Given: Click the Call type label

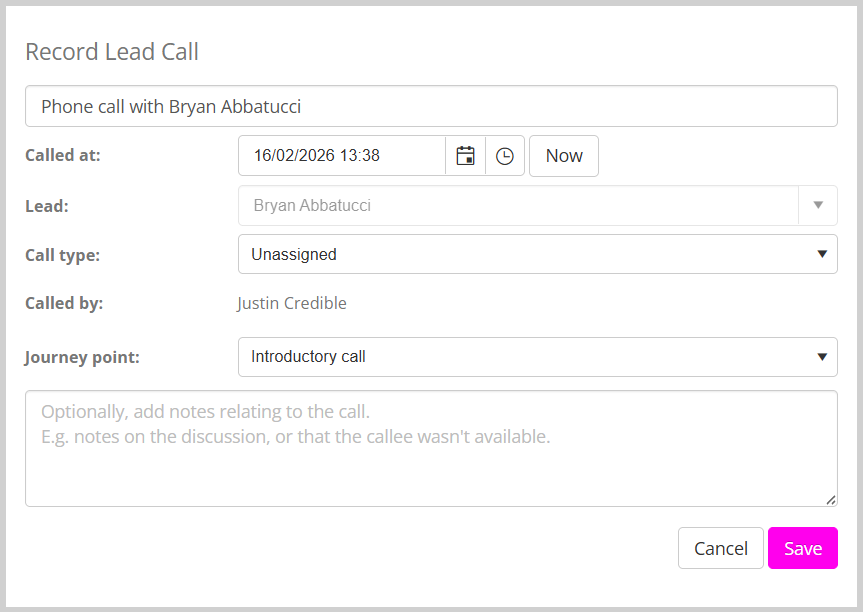Looking at the screenshot, I should [62, 255].
